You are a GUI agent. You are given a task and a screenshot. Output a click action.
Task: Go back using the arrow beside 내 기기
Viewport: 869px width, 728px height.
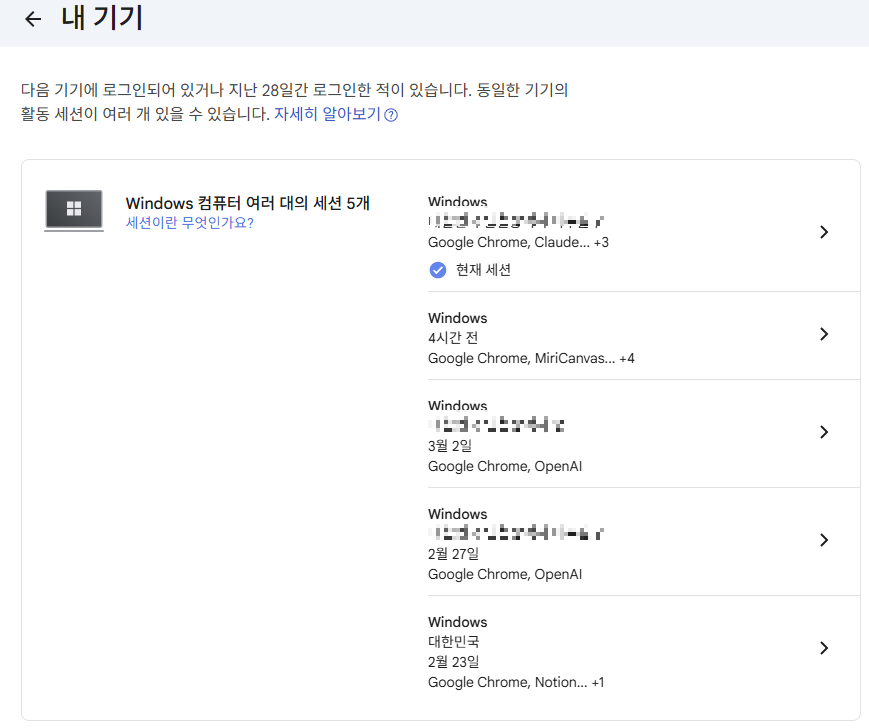point(33,19)
